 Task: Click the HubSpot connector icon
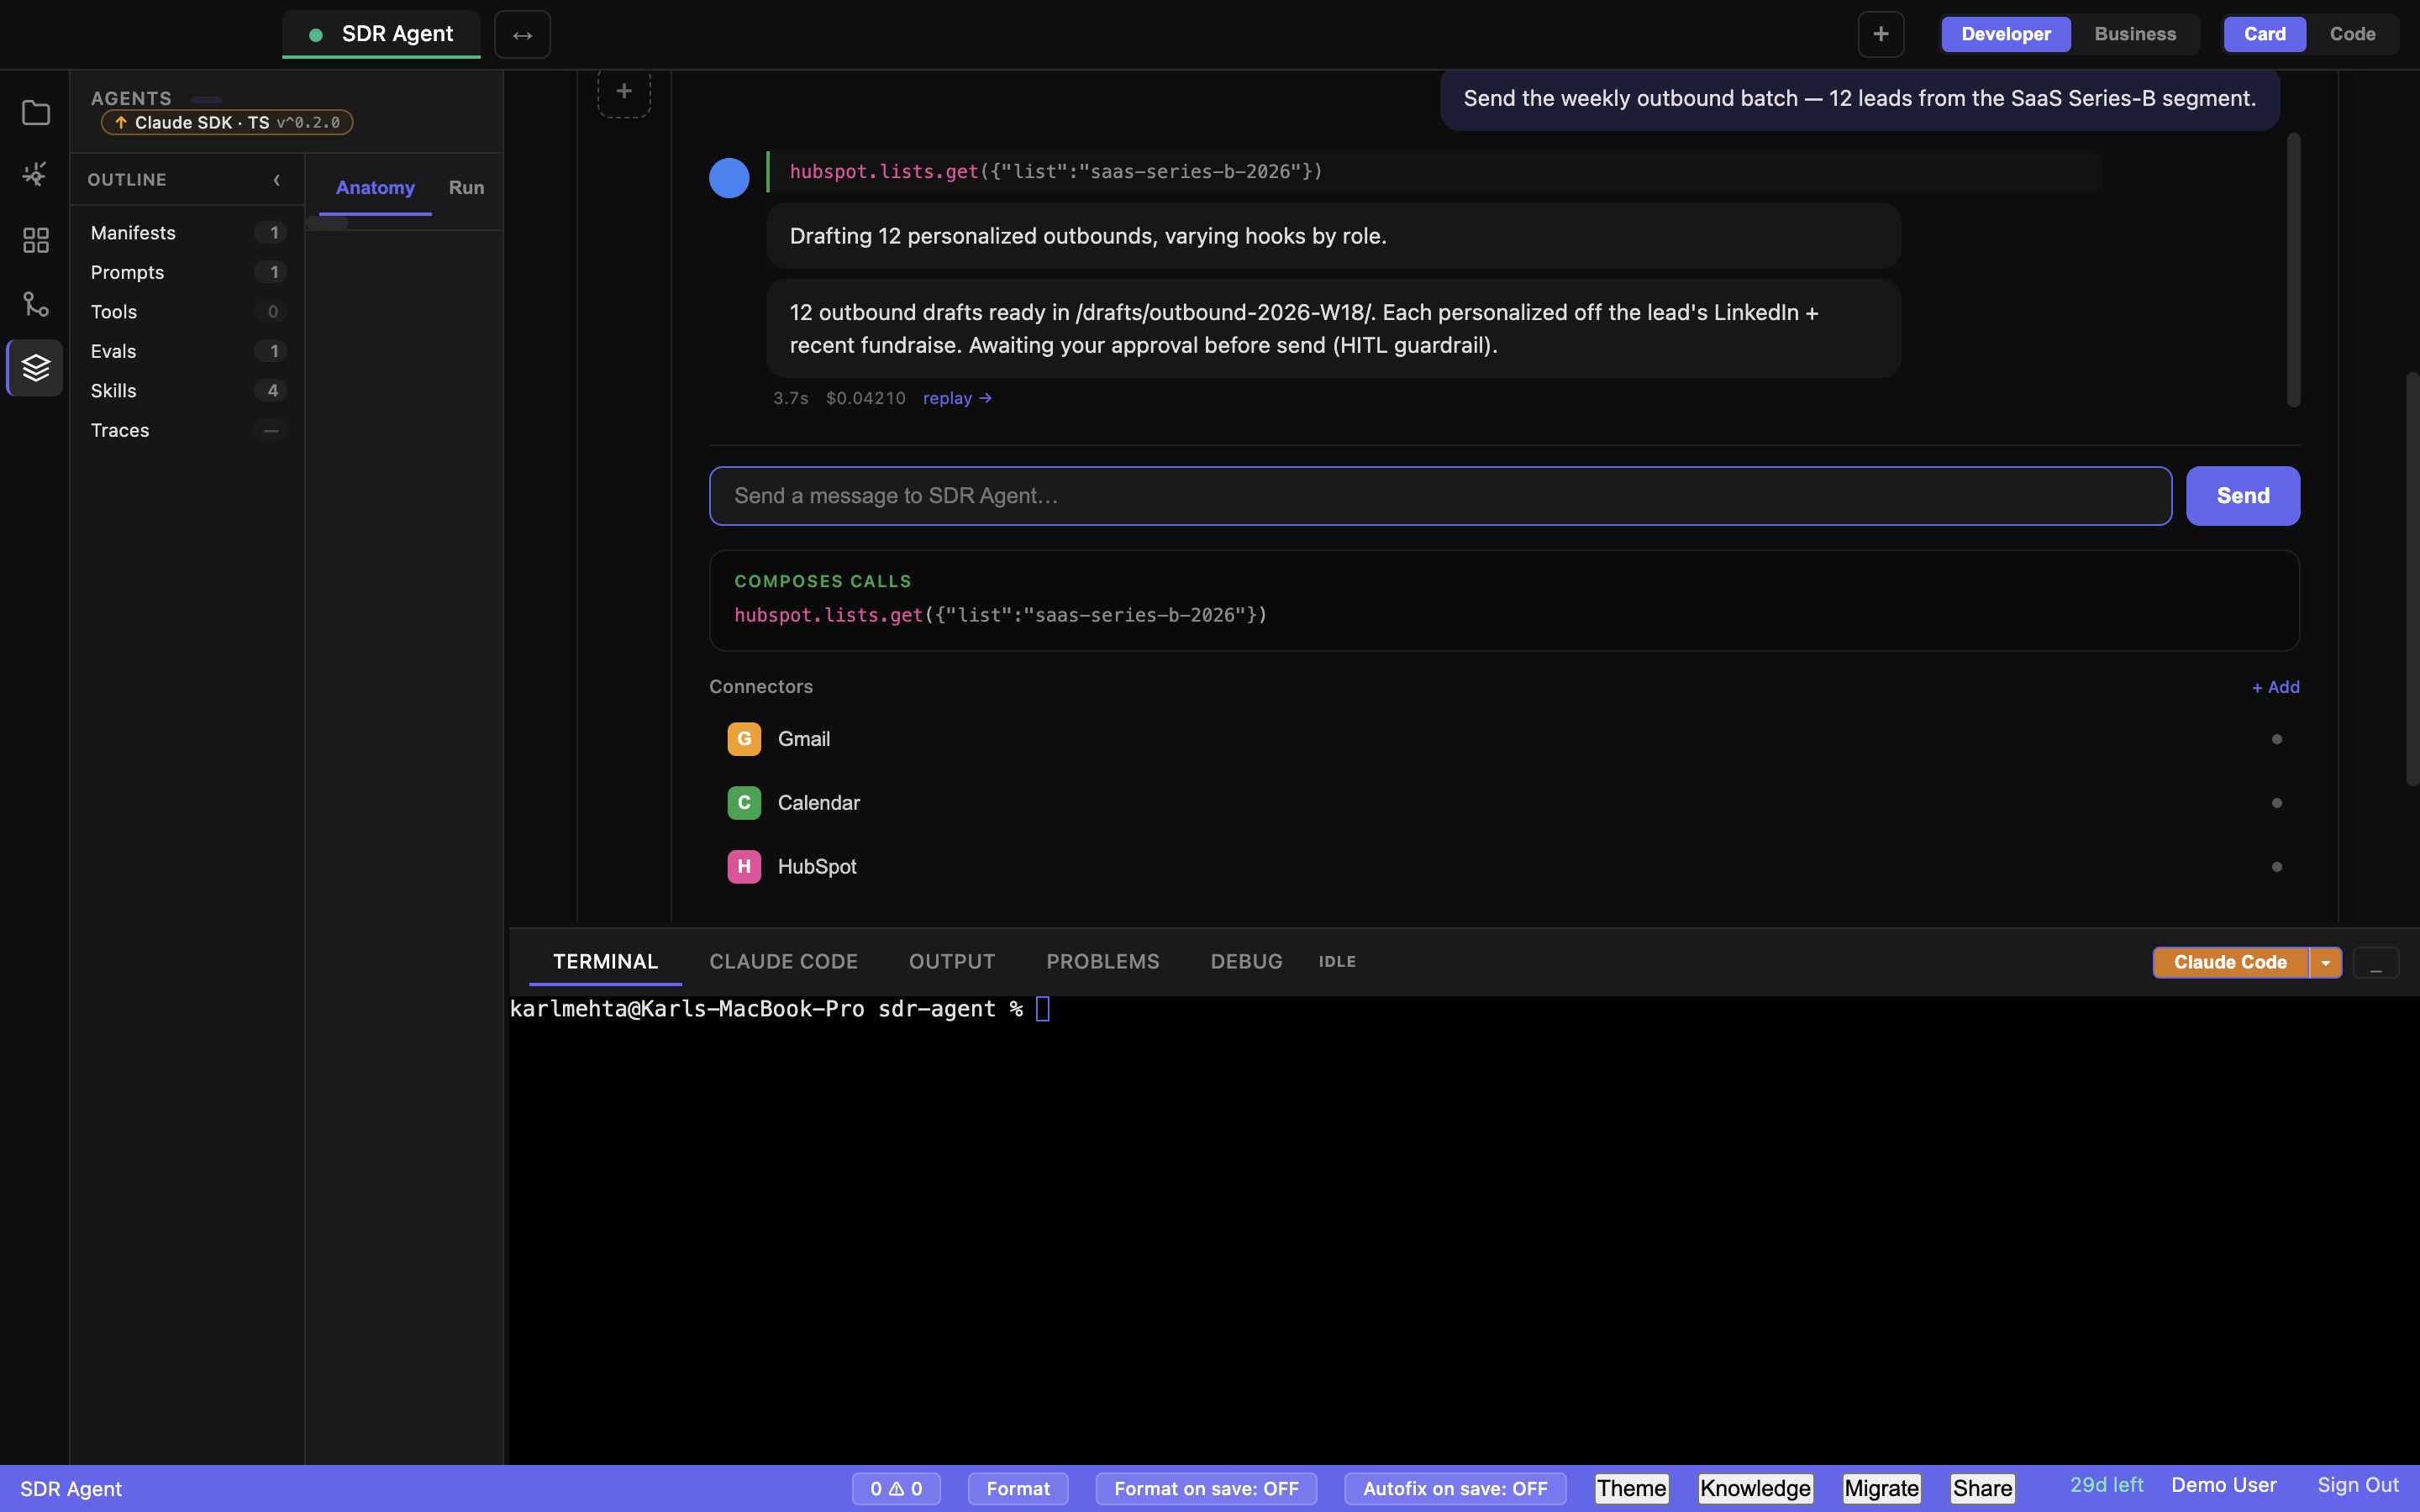[744, 867]
